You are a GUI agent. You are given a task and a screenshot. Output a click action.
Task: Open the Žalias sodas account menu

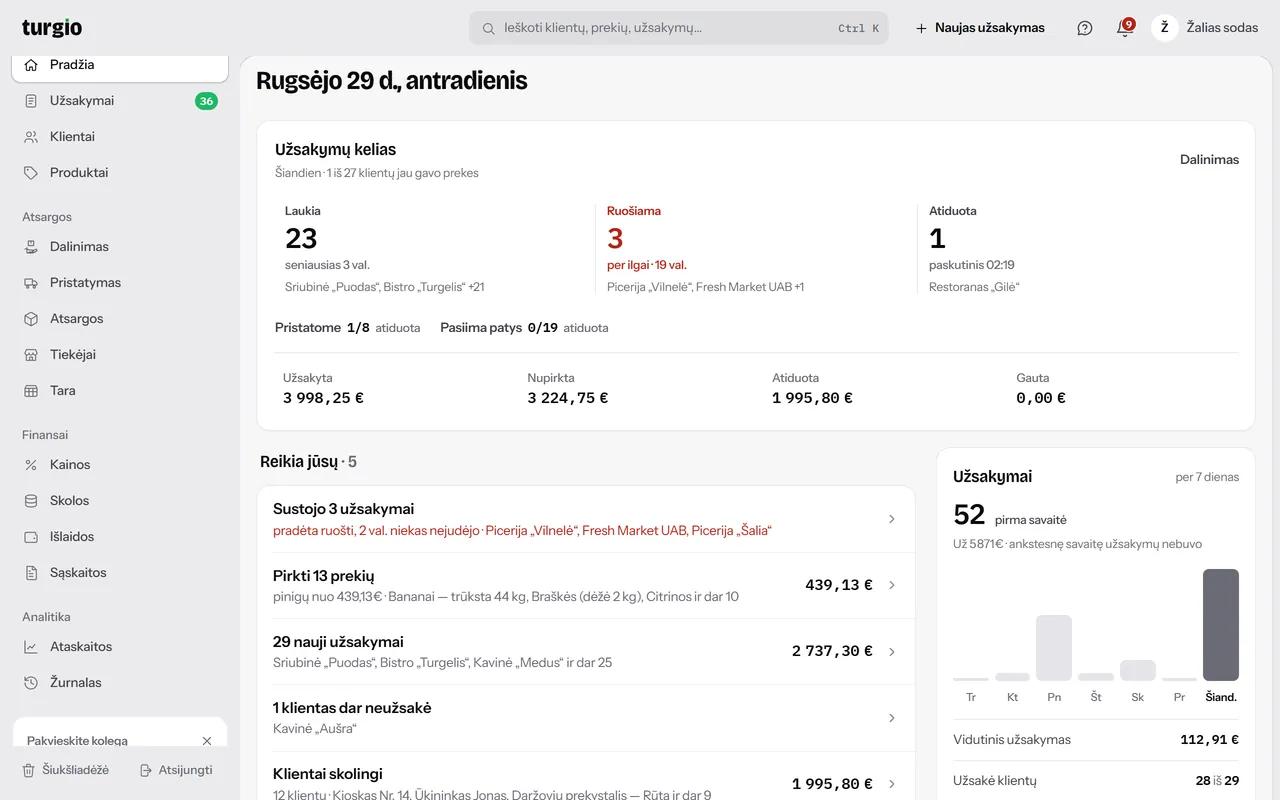pos(1206,28)
